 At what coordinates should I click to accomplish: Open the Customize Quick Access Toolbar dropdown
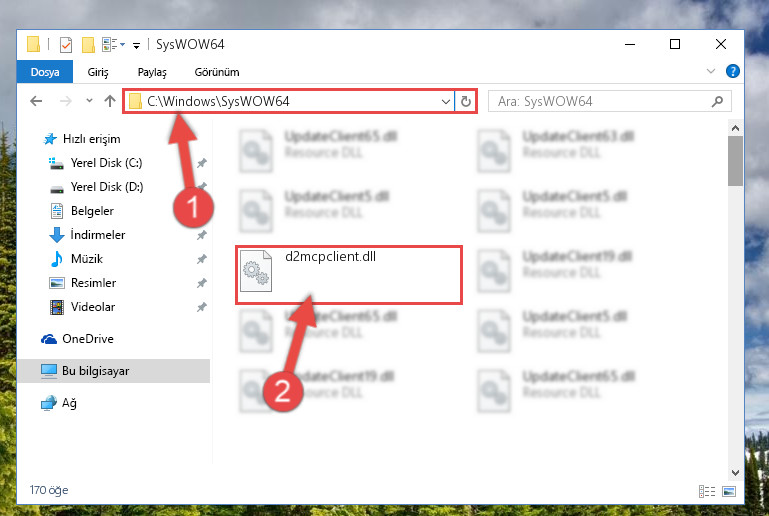click(x=136, y=46)
